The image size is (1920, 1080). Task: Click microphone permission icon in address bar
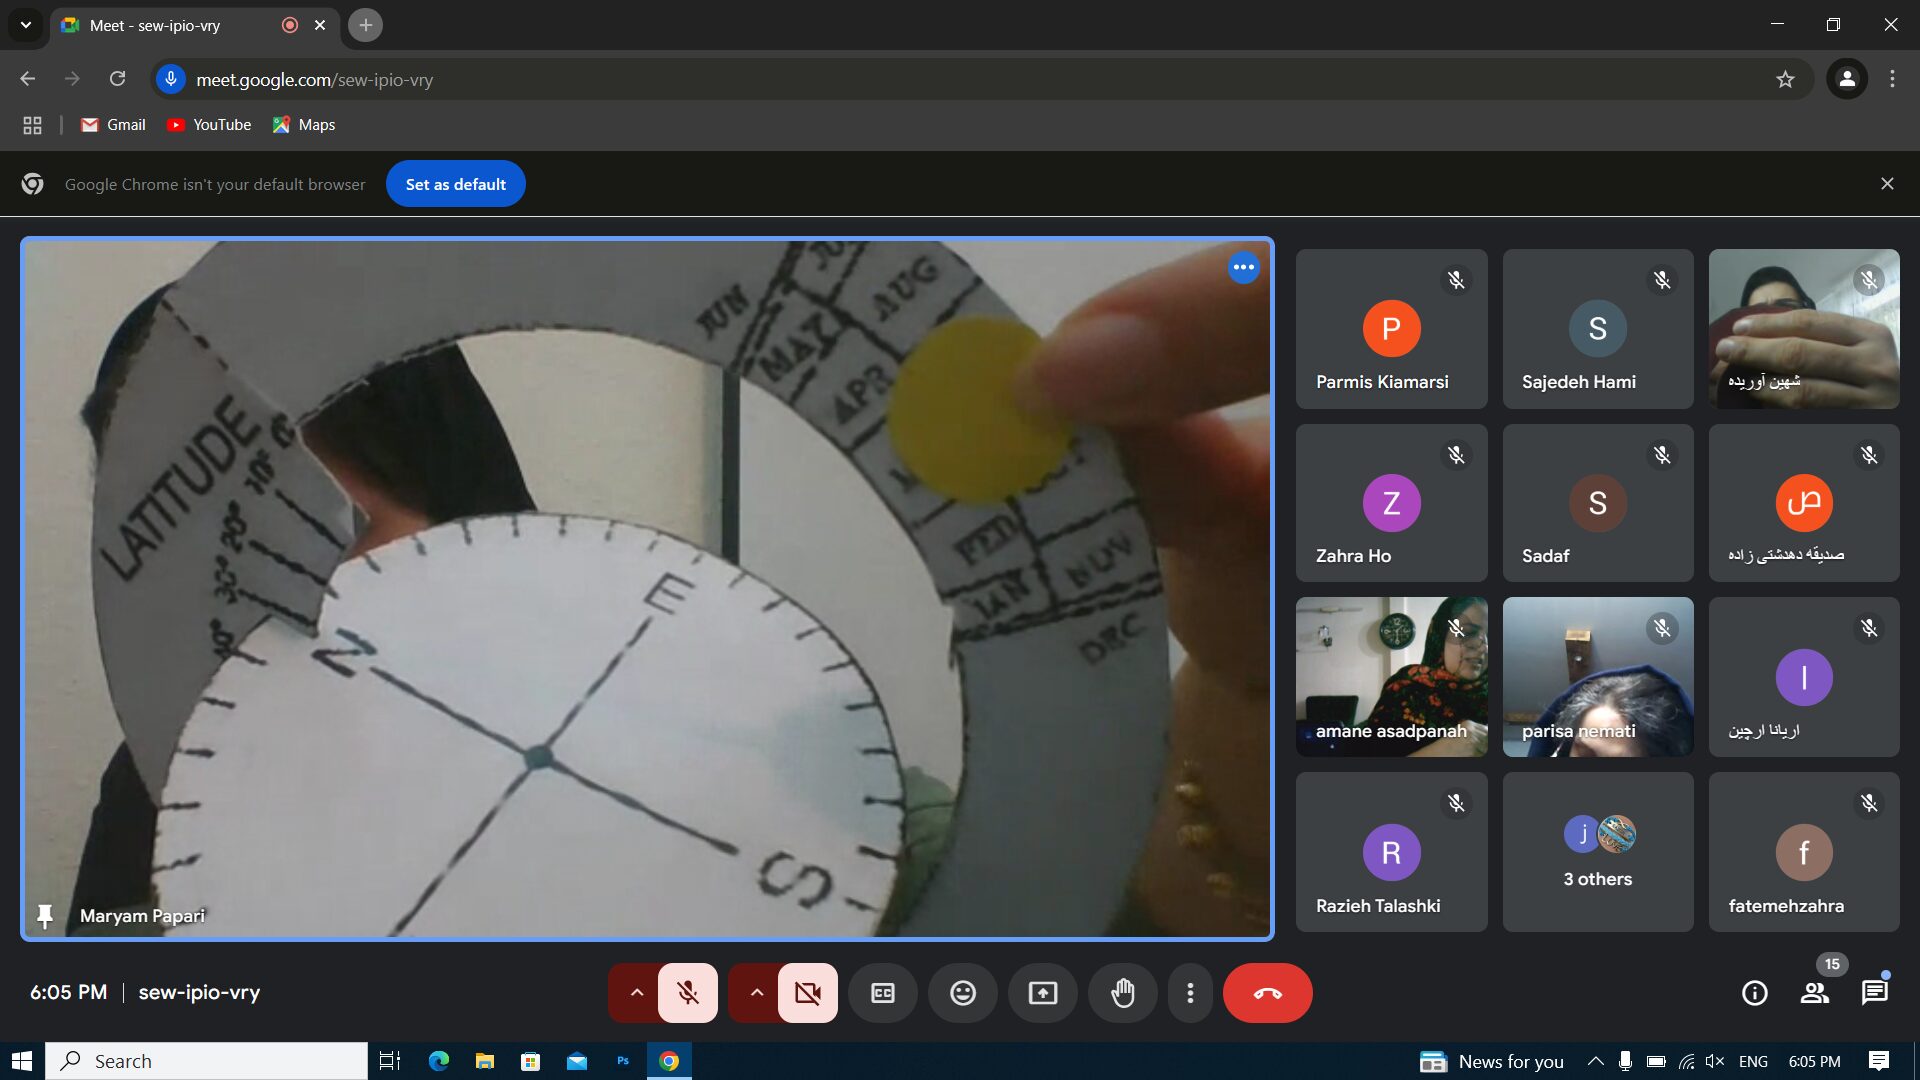pyautogui.click(x=171, y=79)
